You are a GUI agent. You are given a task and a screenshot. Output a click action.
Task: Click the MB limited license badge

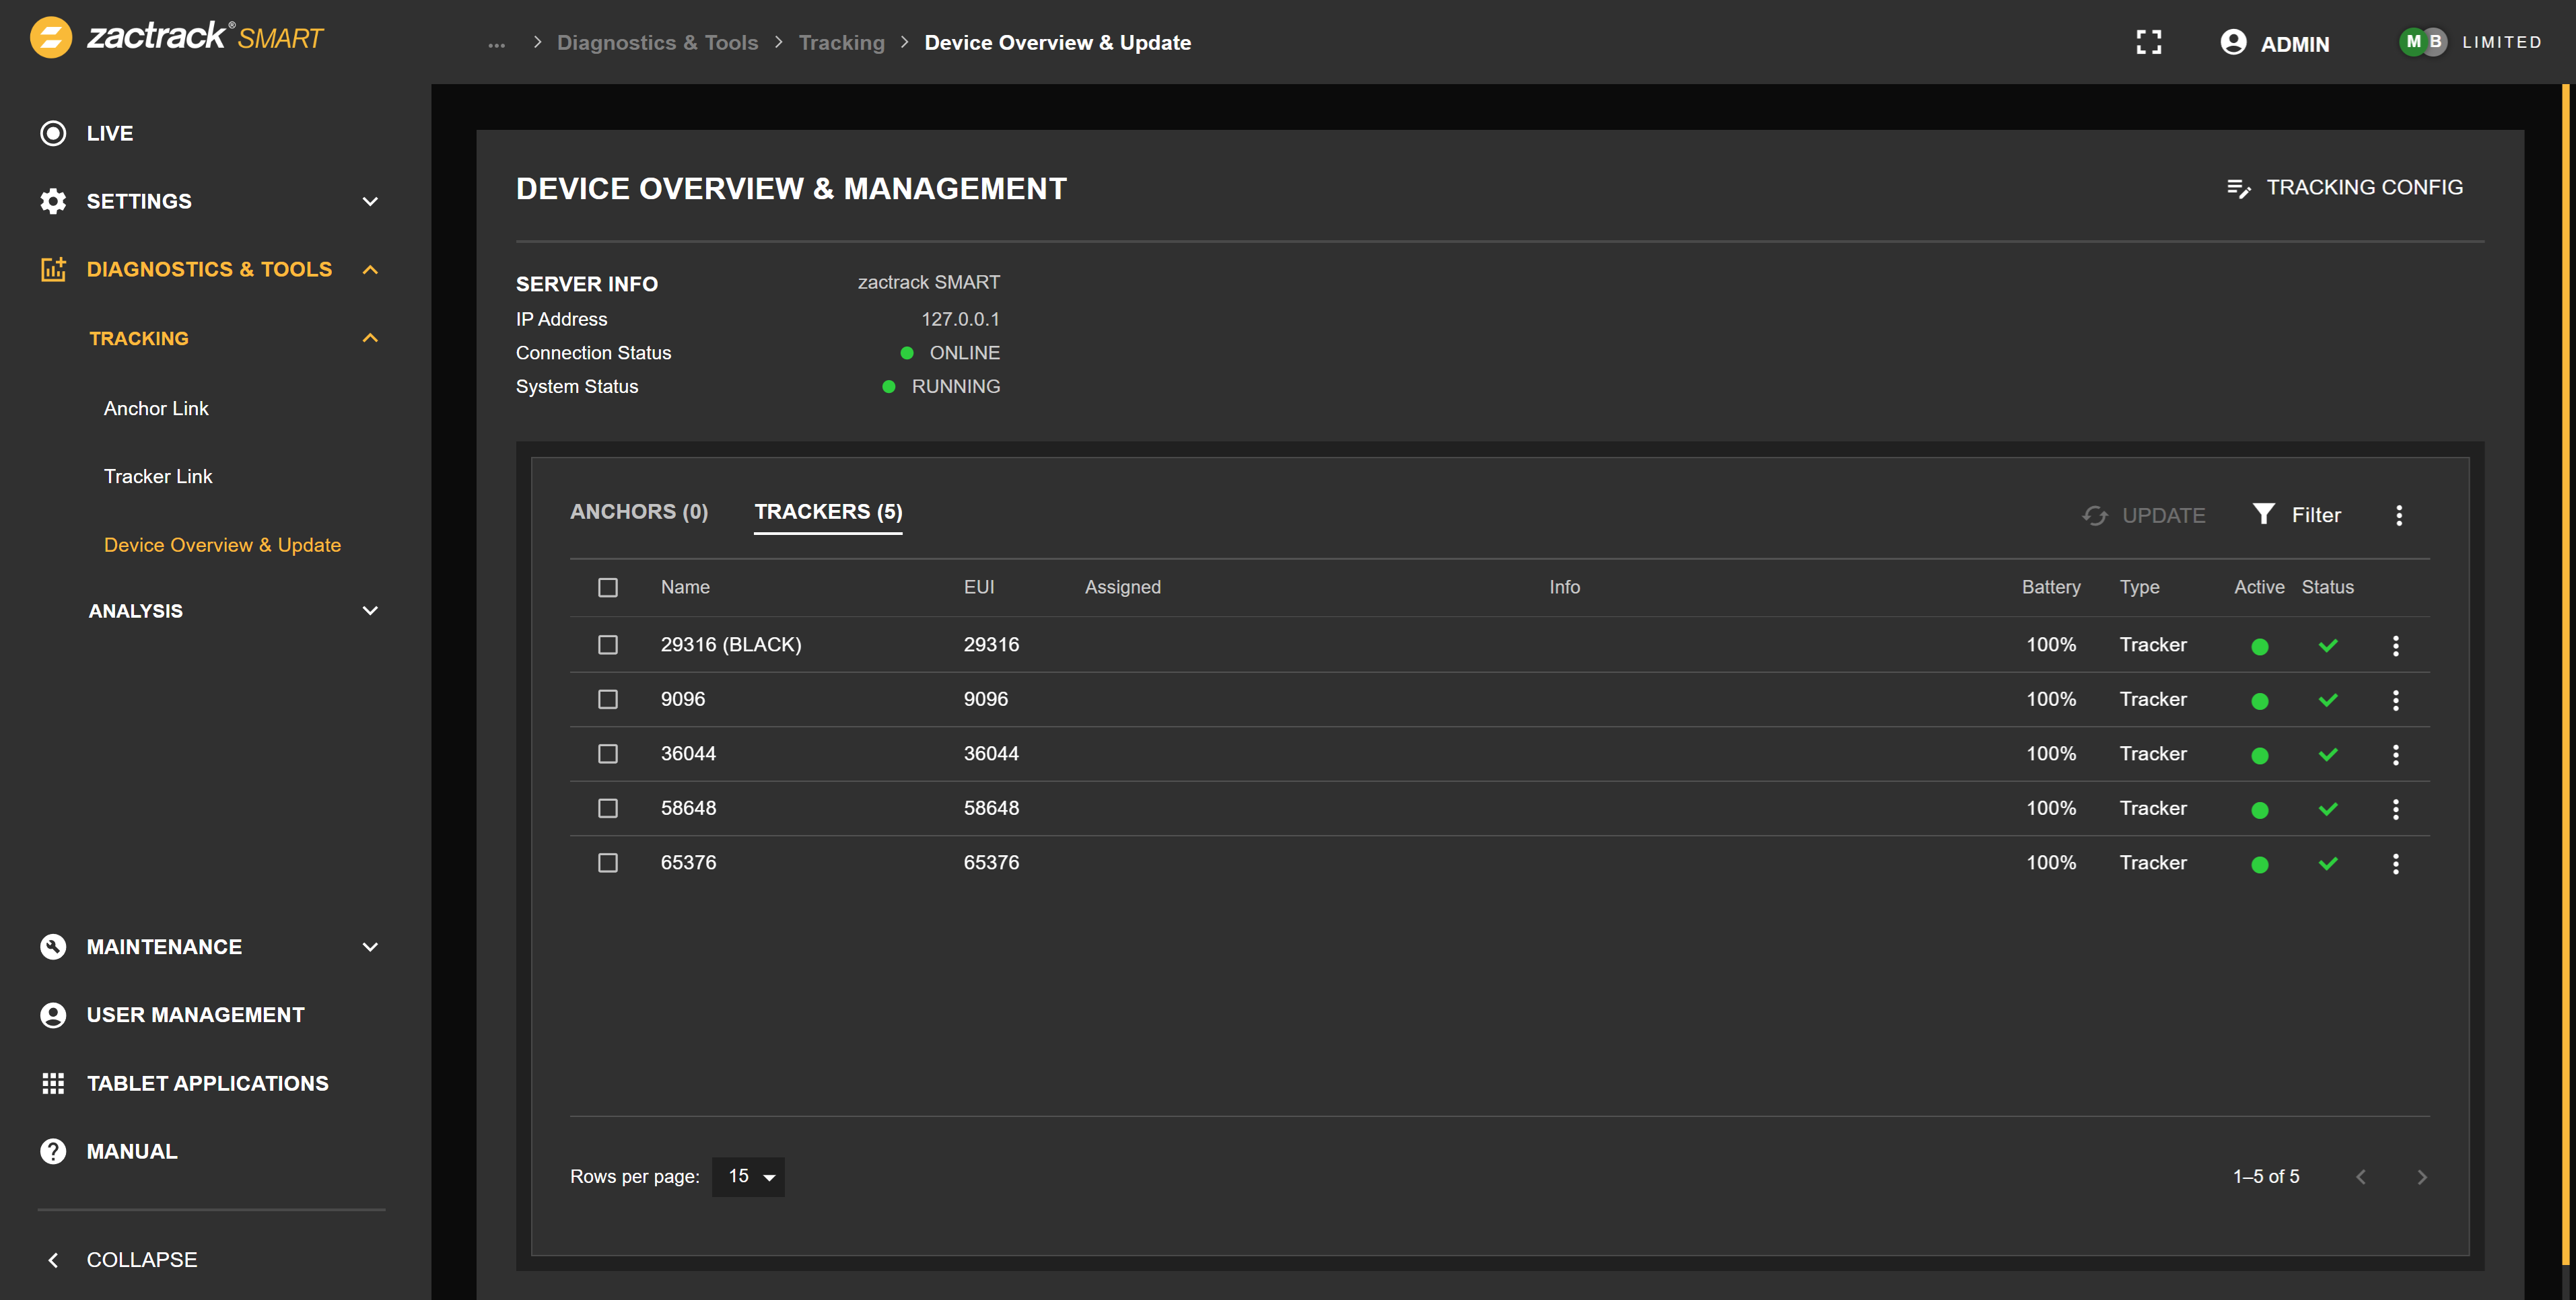tap(2423, 42)
